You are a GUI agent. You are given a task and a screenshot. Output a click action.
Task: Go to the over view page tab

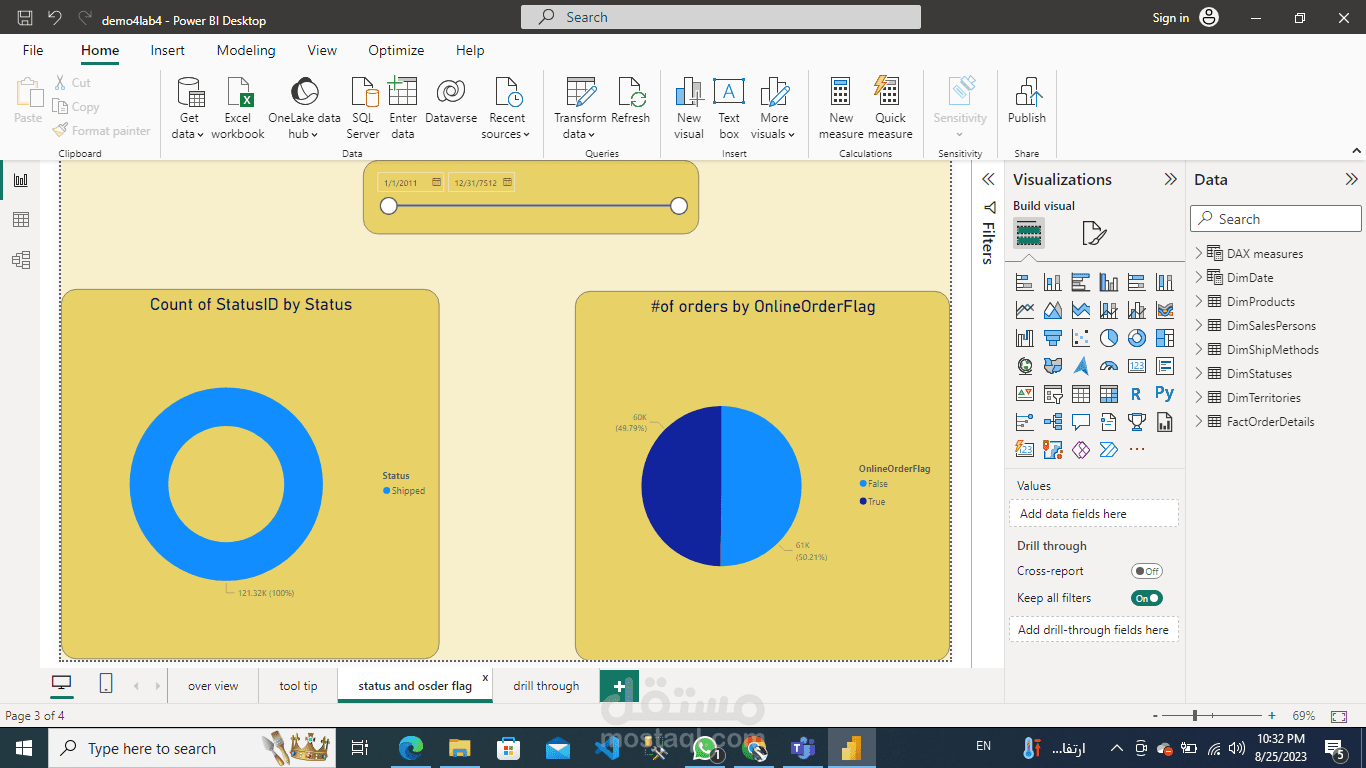213,686
